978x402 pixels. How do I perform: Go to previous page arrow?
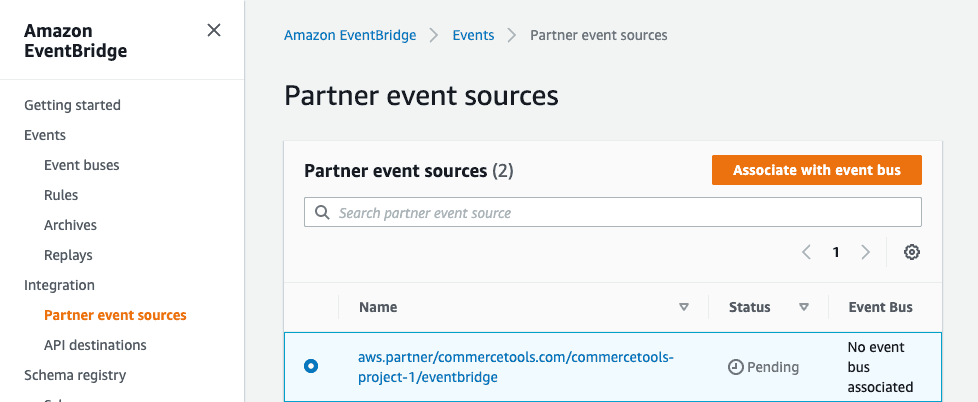[806, 252]
